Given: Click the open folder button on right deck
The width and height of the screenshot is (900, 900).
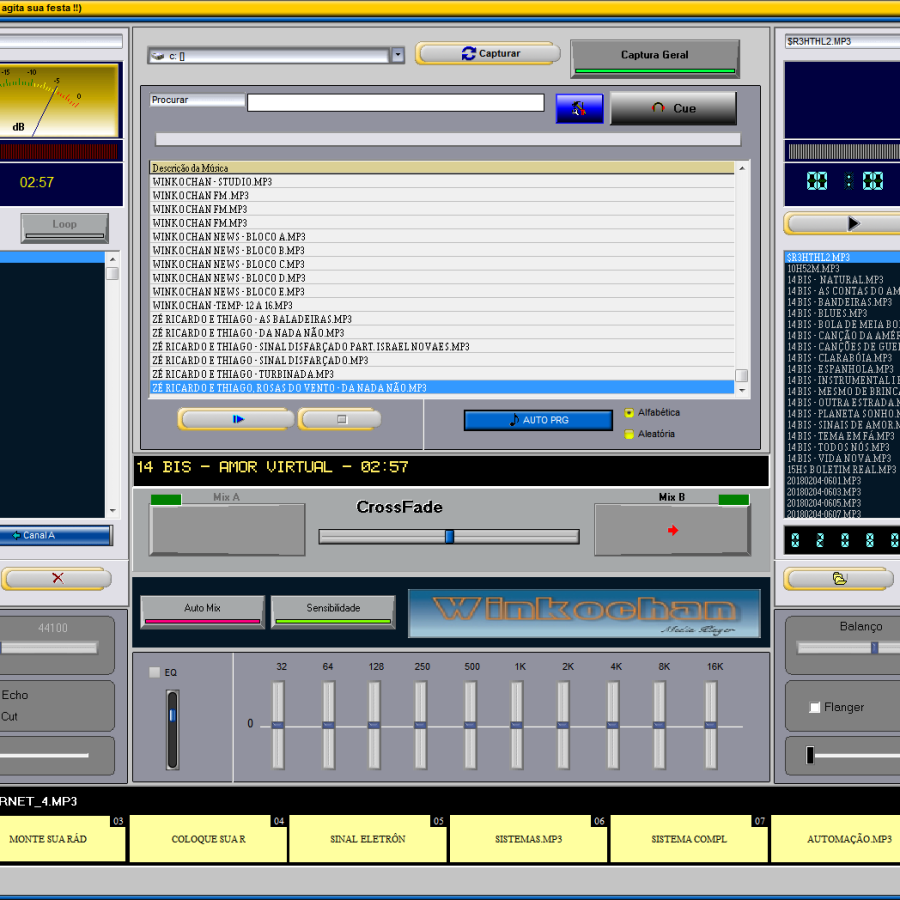Looking at the screenshot, I should point(840,579).
